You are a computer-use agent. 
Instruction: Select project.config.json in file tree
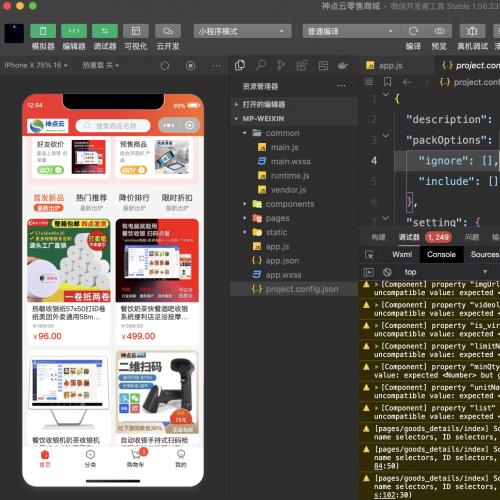pos(294,289)
